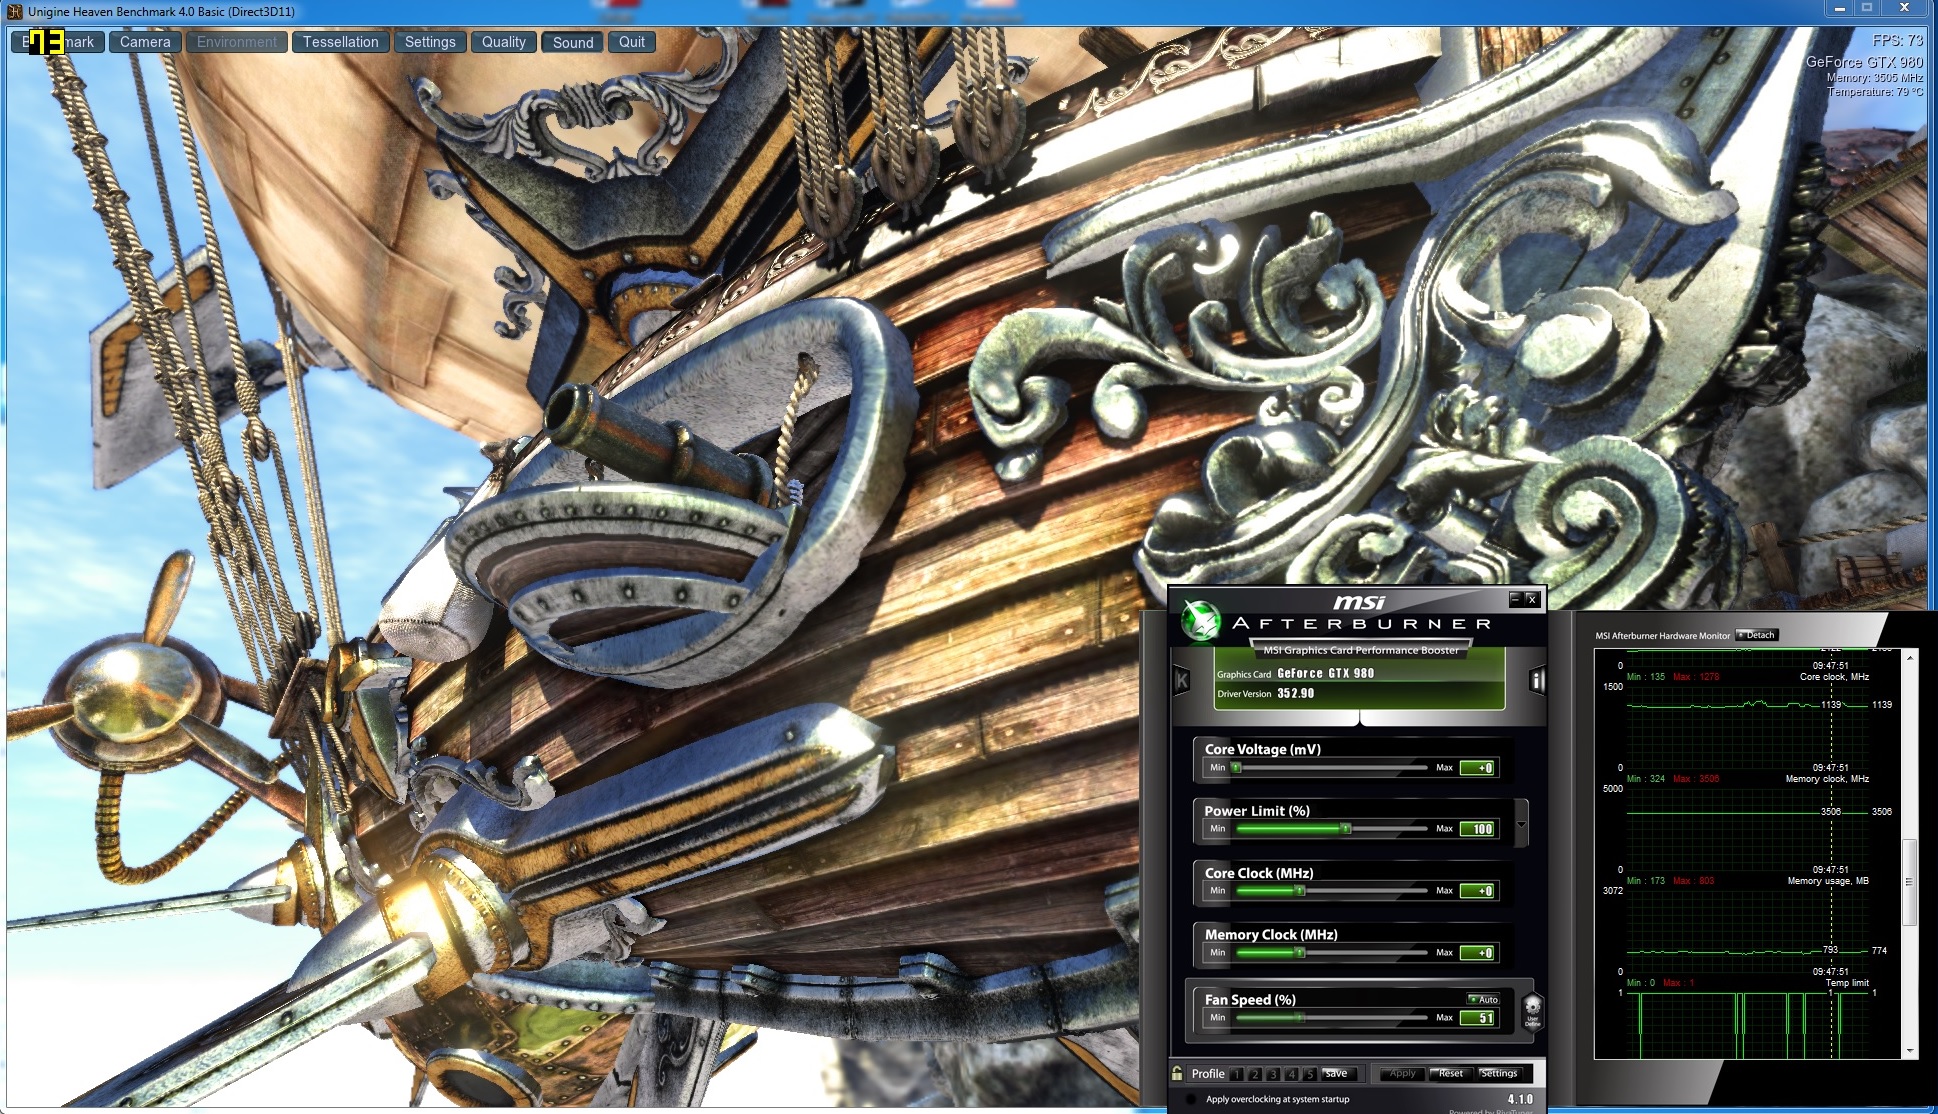Reset Afterburner settings to default

[1451, 1074]
